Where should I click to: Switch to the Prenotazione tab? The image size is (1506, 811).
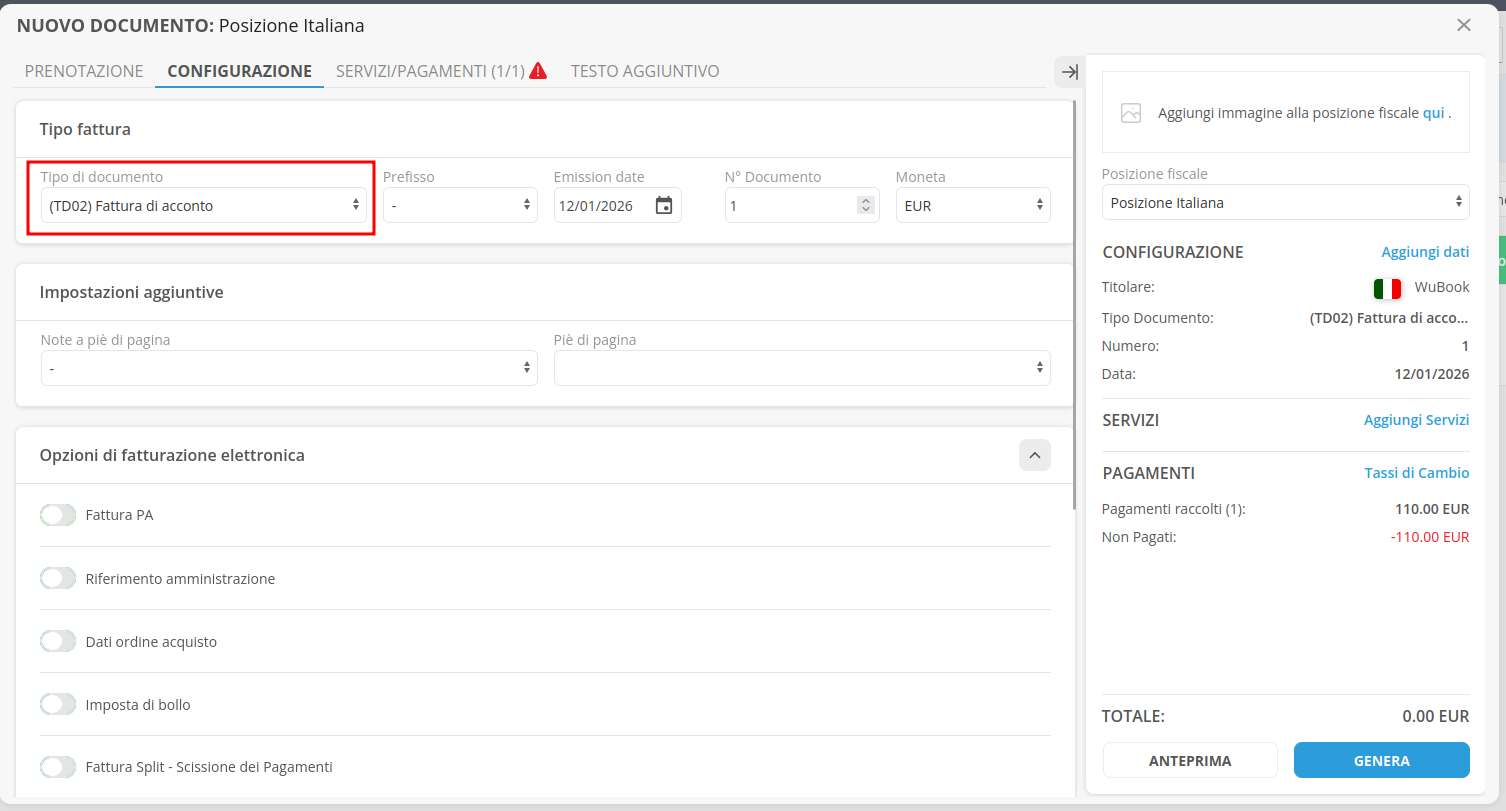(x=84, y=71)
